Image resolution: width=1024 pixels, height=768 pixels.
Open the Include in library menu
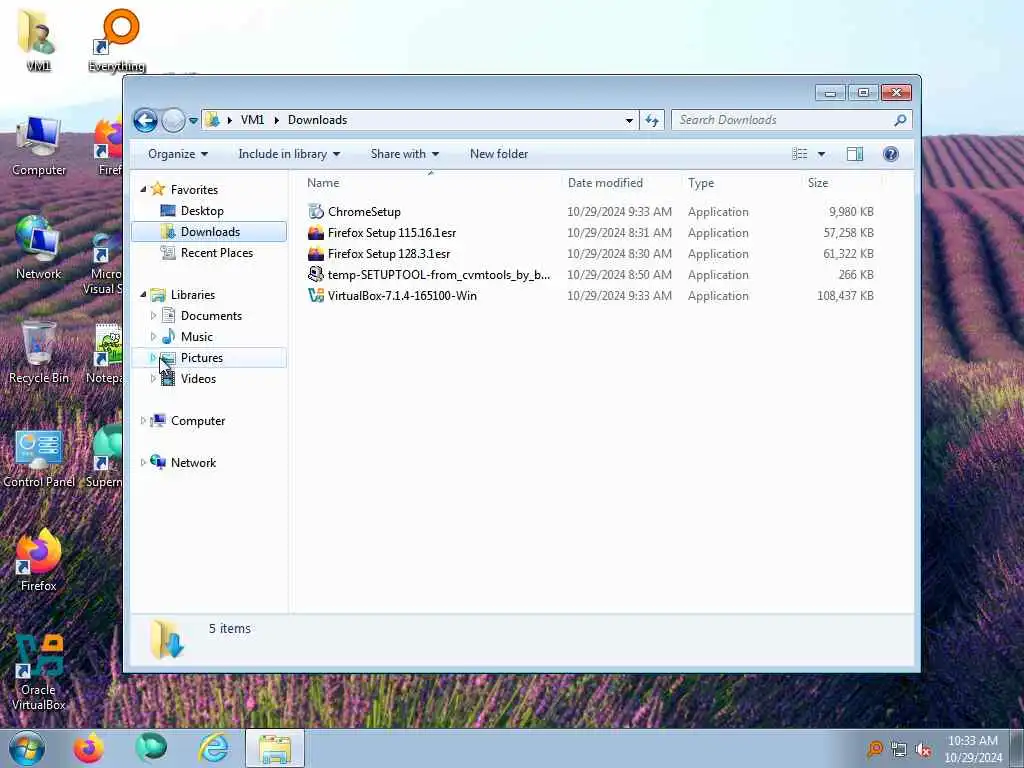point(289,154)
